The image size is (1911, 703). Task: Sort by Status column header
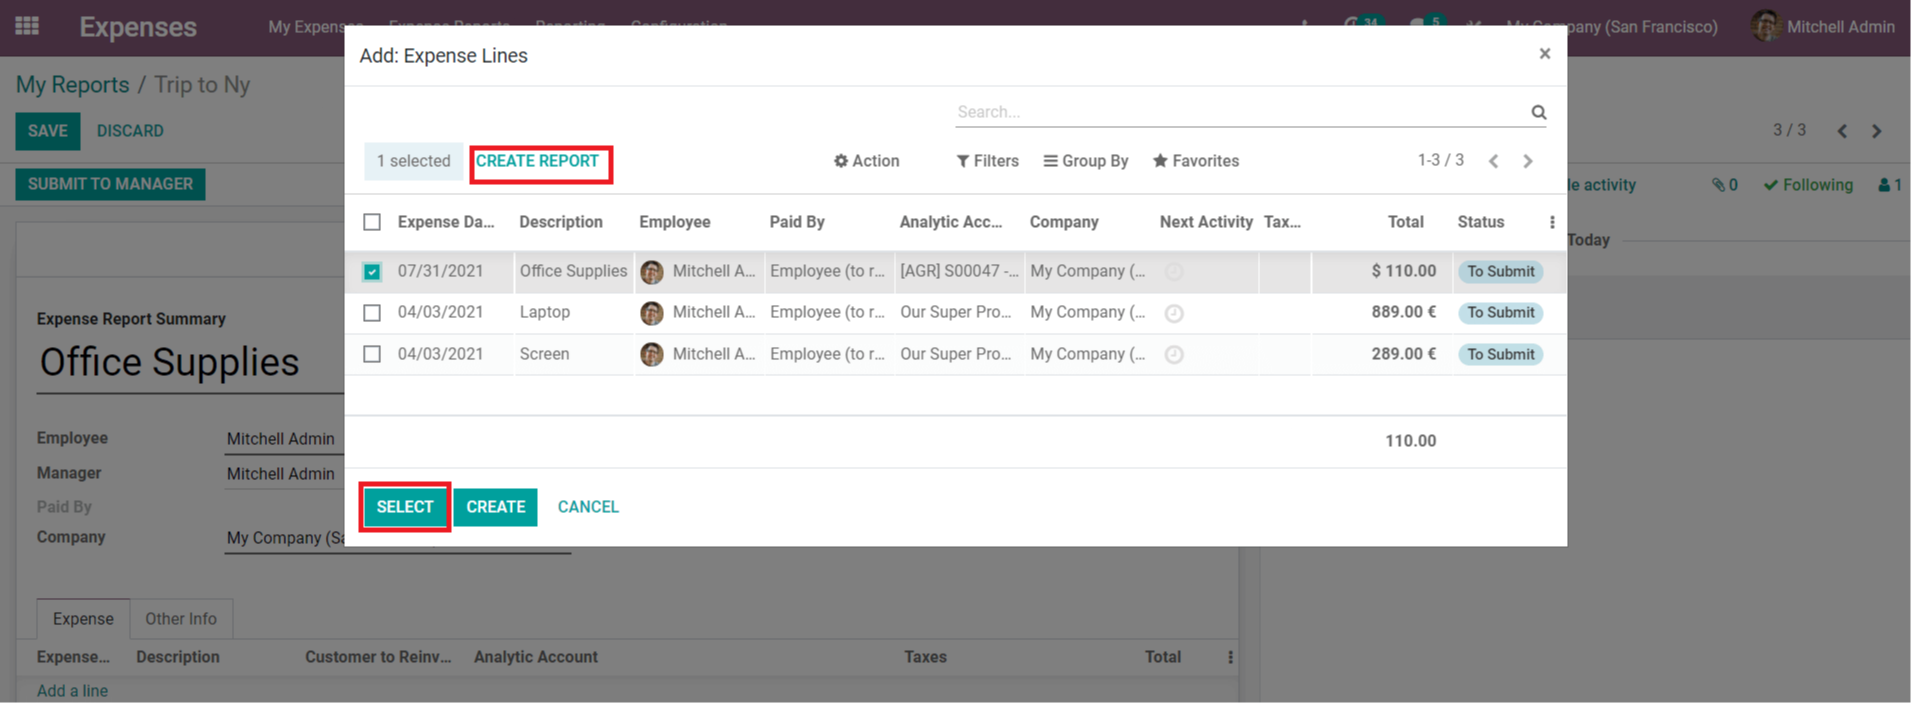coord(1481,222)
